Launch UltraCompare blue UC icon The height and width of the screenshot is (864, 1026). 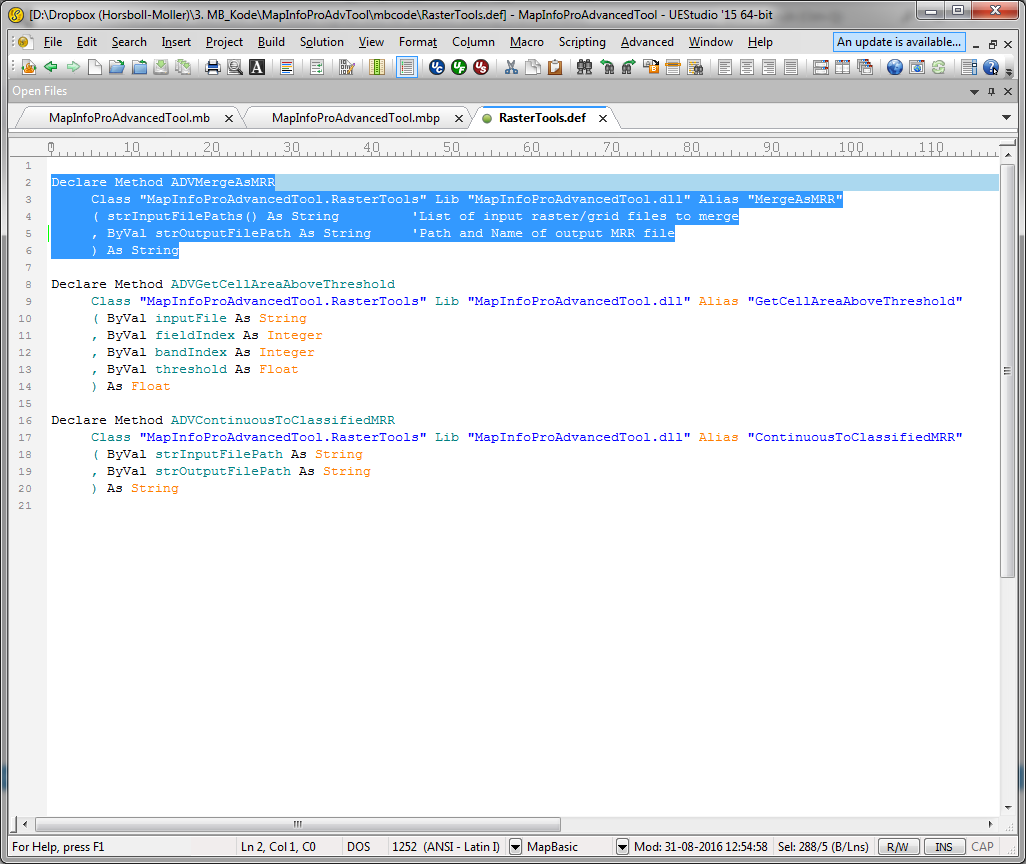click(x=436, y=67)
